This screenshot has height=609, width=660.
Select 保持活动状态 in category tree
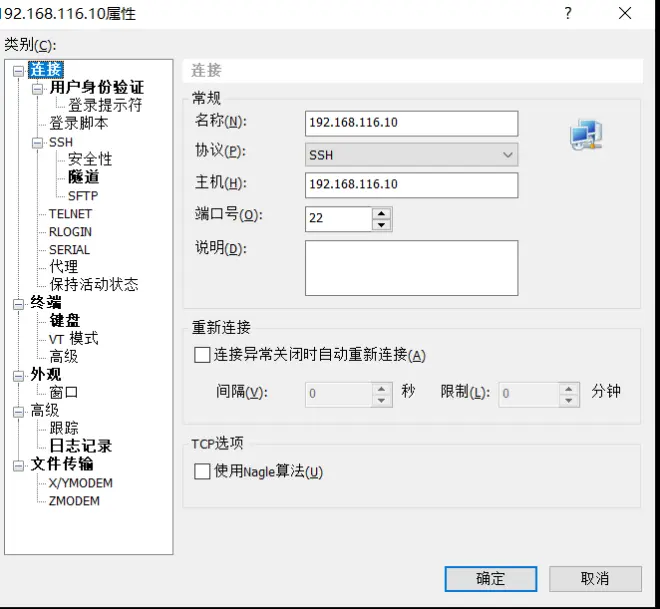[94, 285]
